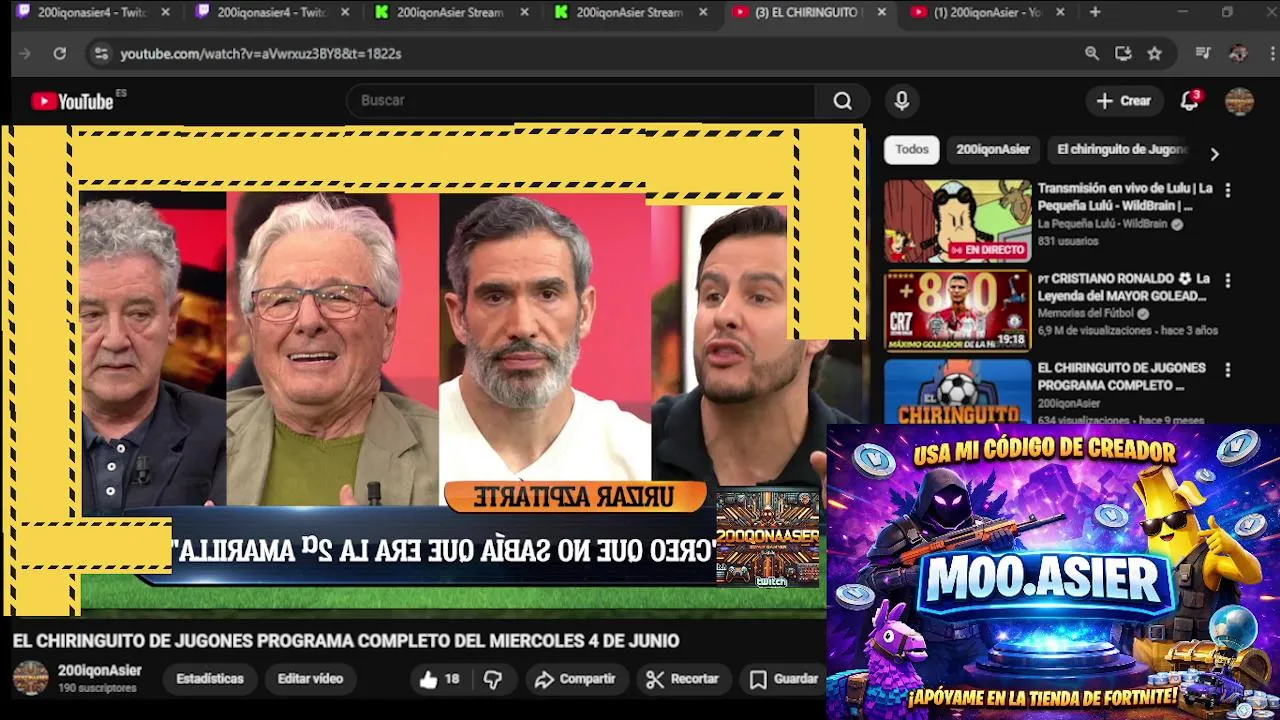This screenshot has width=1280, height=720.
Task: Click the Editar vídeo button
Action: point(310,679)
